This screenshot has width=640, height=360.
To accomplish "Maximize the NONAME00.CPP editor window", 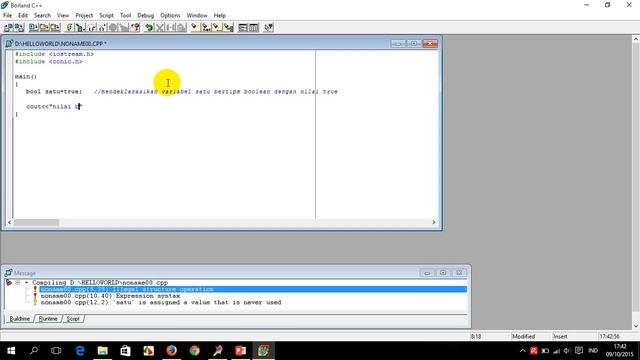I will pyautogui.click(x=414, y=43).
